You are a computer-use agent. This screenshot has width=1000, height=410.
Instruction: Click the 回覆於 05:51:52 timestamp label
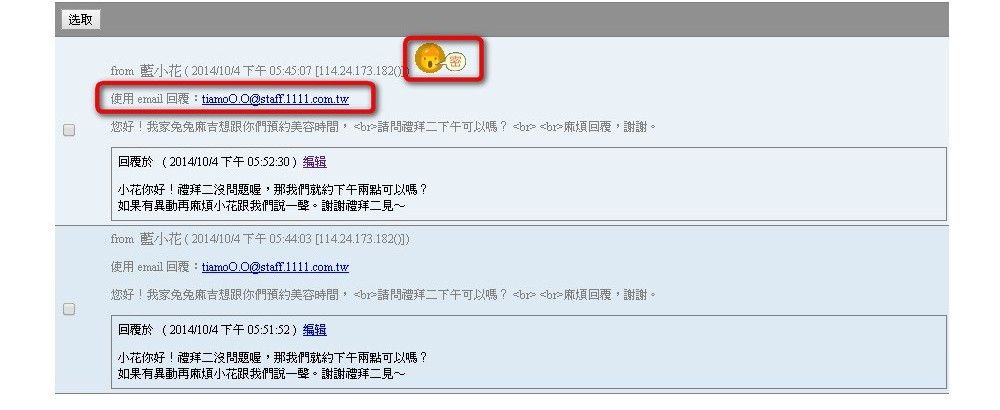click(209, 330)
